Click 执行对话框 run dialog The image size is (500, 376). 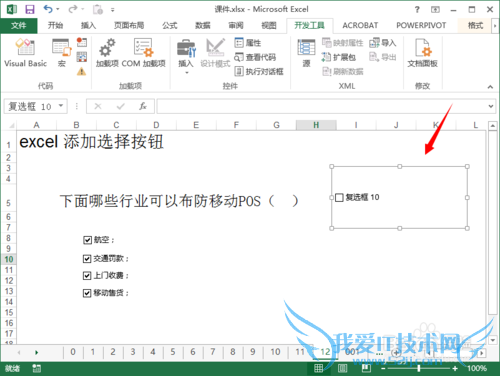[259, 71]
